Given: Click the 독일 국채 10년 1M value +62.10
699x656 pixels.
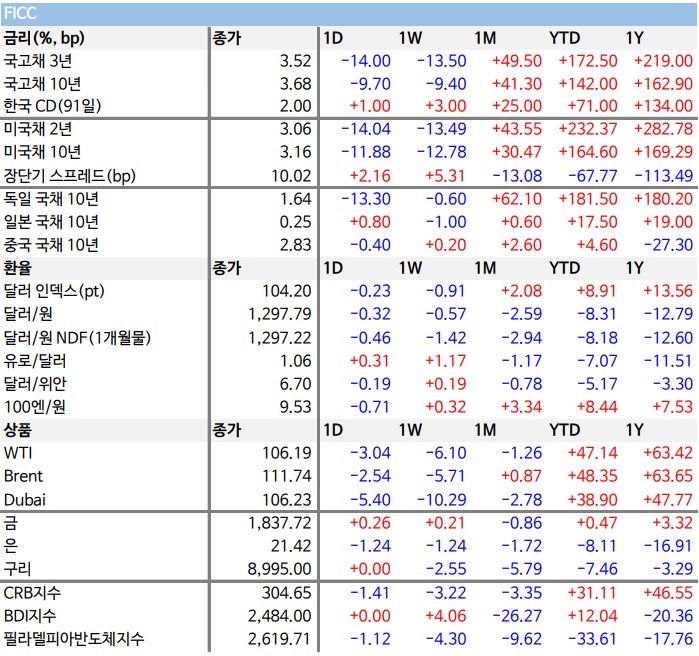Looking at the screenshot, I should (517, 199).
